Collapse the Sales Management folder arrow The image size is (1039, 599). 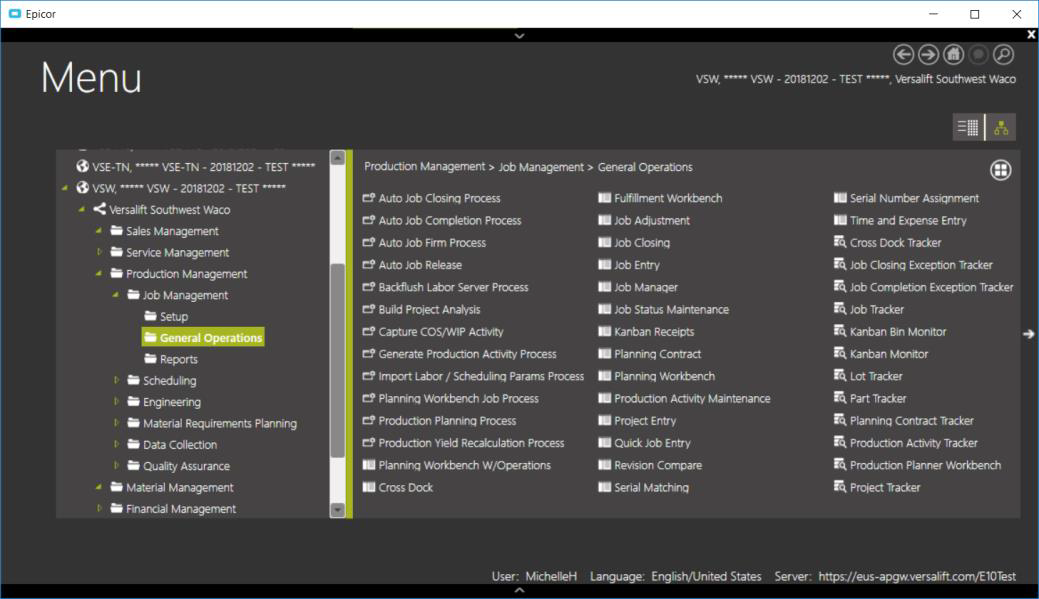coord(99,231)
